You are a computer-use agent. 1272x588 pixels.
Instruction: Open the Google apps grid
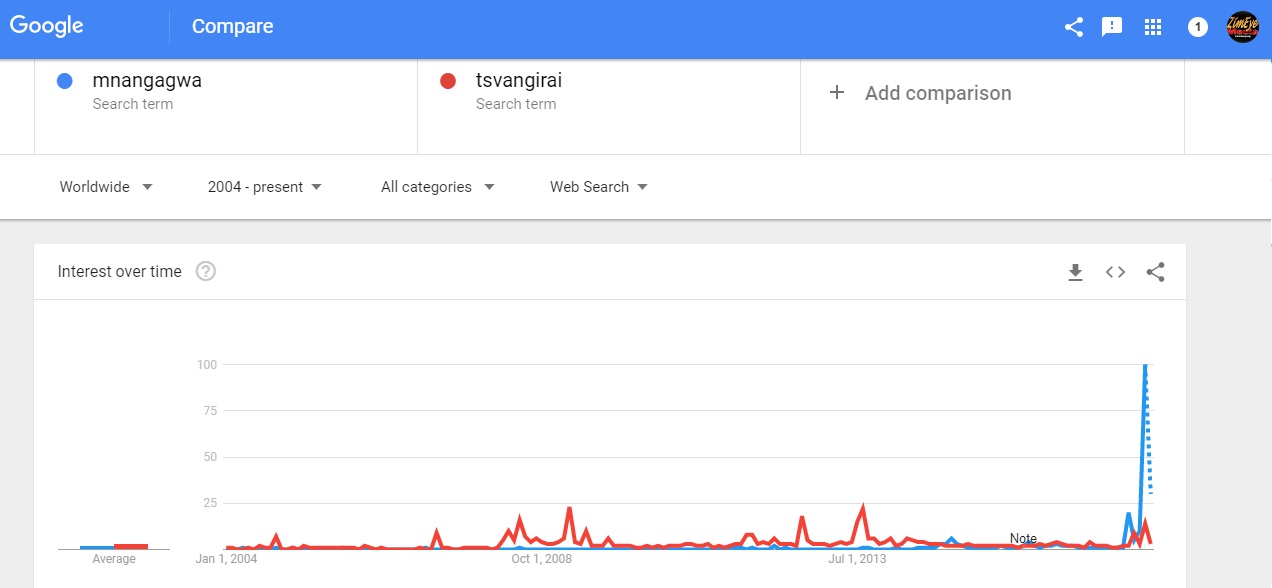point(1153,27)
